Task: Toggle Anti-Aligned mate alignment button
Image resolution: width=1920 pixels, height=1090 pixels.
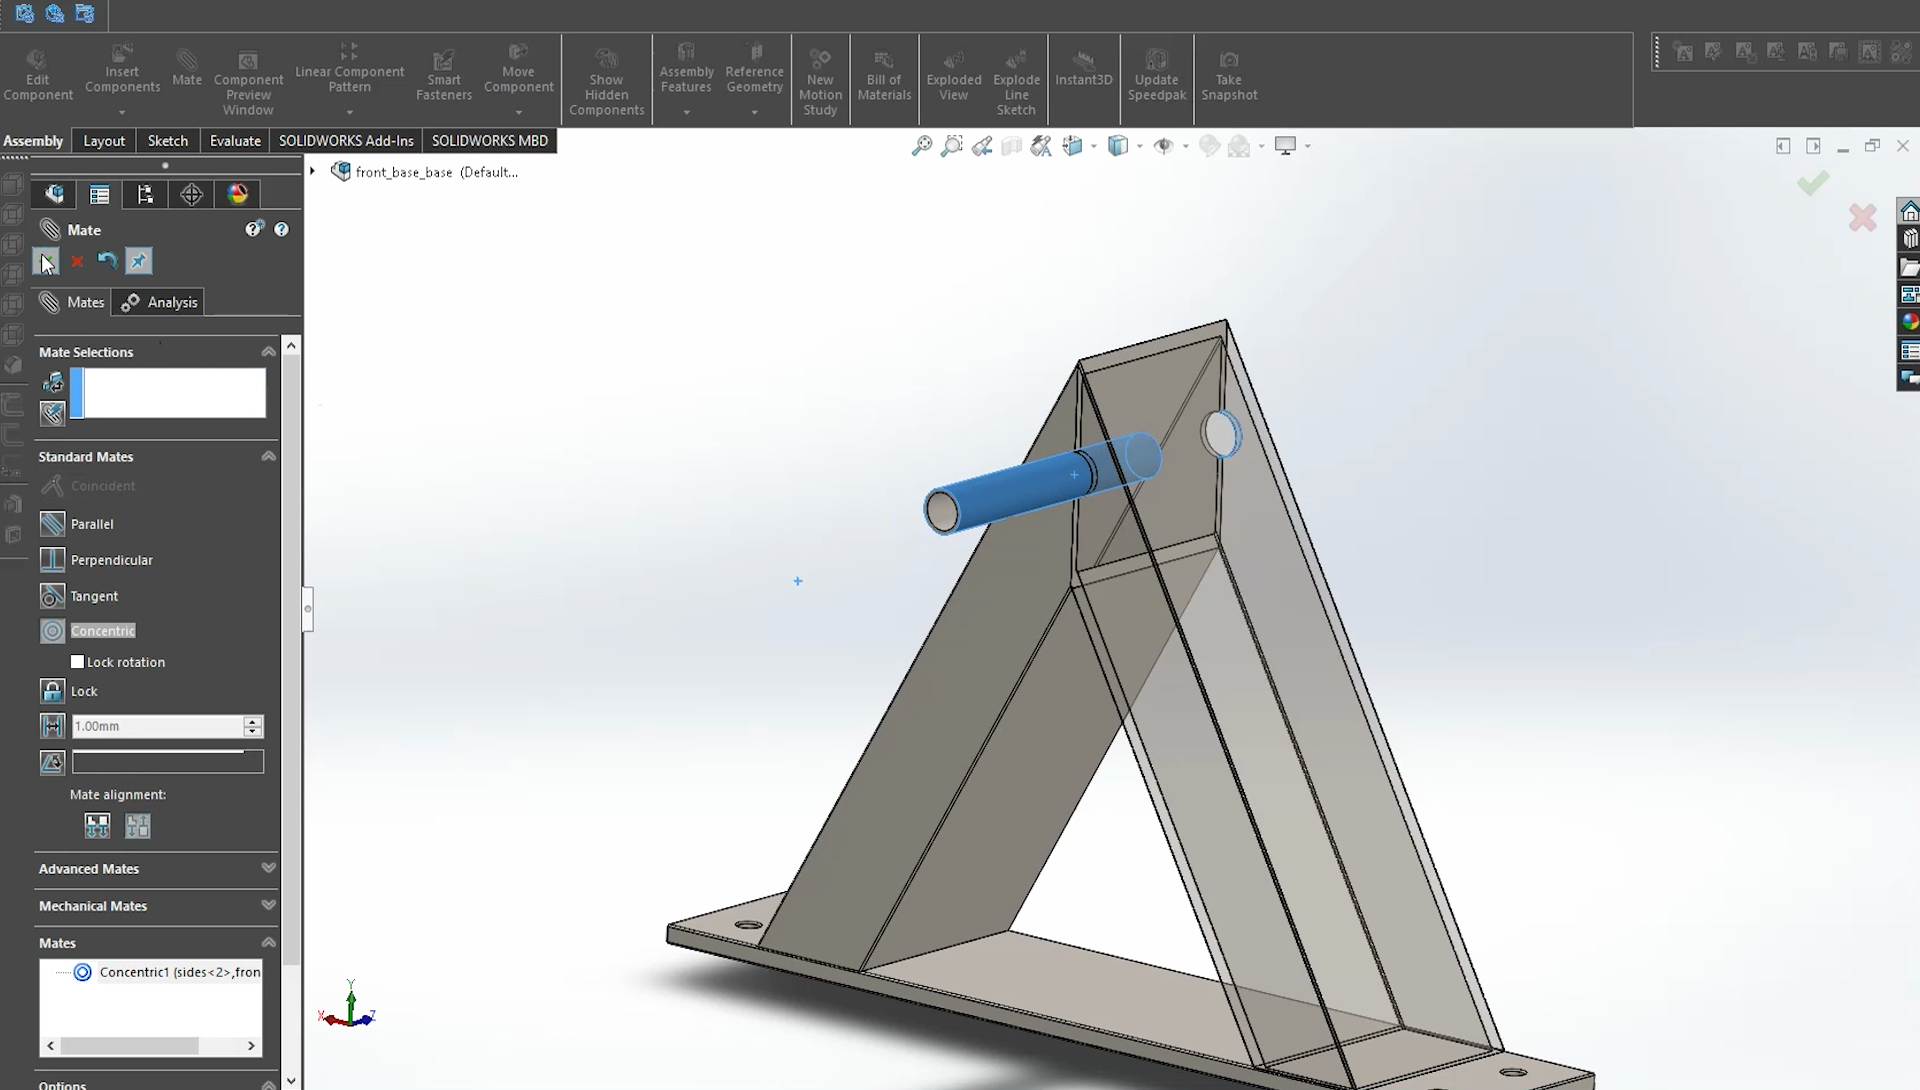Action: click(137, 826)
